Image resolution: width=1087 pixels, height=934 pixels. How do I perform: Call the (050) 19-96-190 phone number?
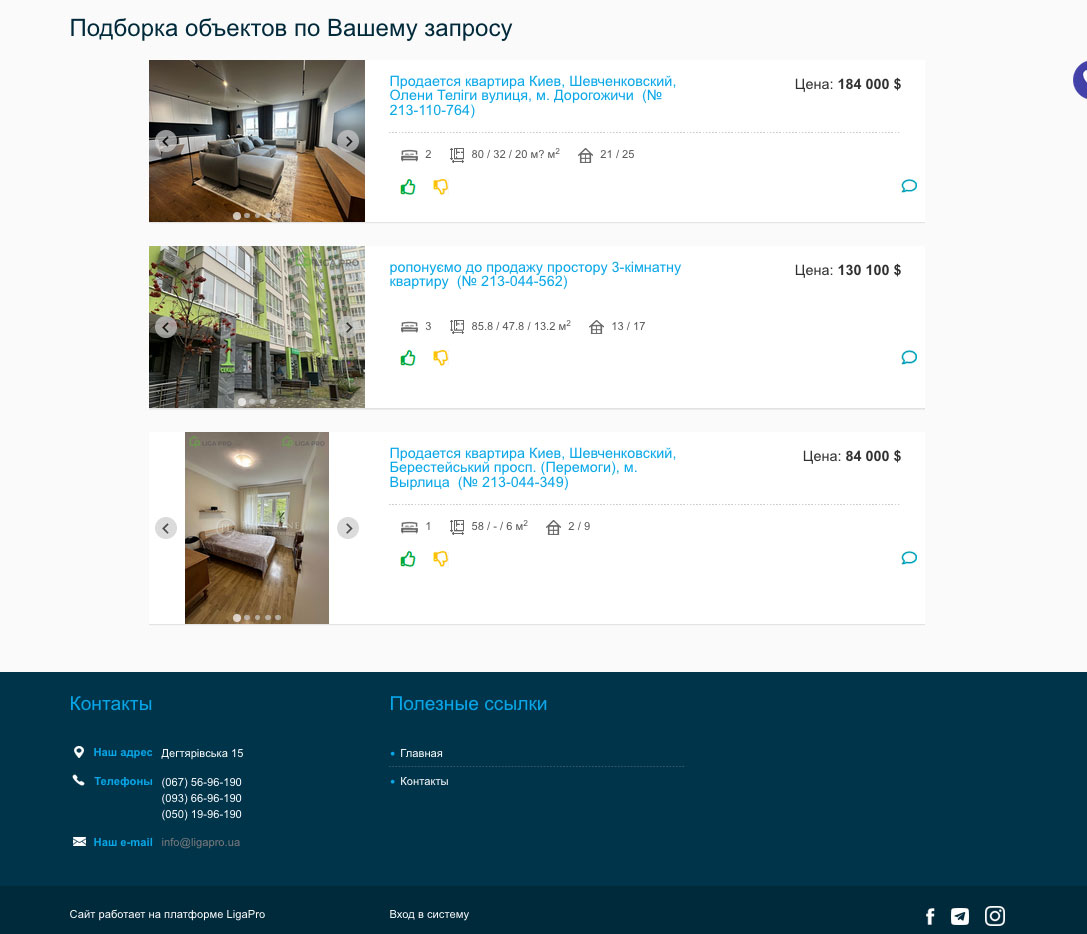coord(201,814)
